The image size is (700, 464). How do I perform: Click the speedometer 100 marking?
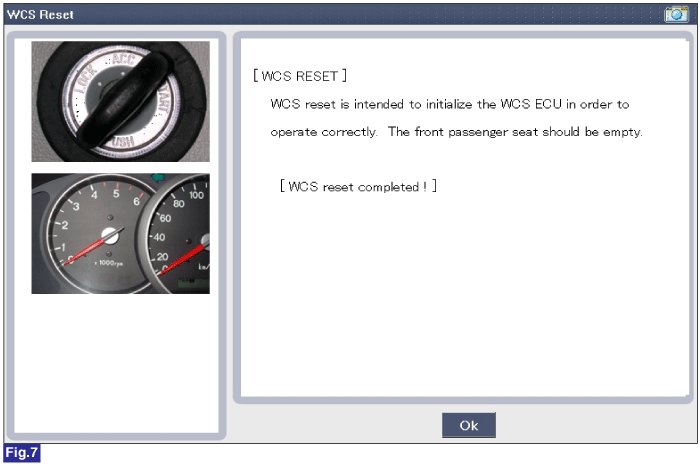(196, 195)
